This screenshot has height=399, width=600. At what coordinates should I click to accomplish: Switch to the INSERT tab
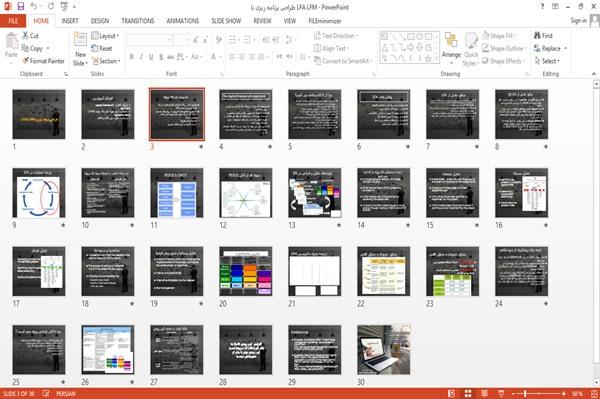[70, 21]
